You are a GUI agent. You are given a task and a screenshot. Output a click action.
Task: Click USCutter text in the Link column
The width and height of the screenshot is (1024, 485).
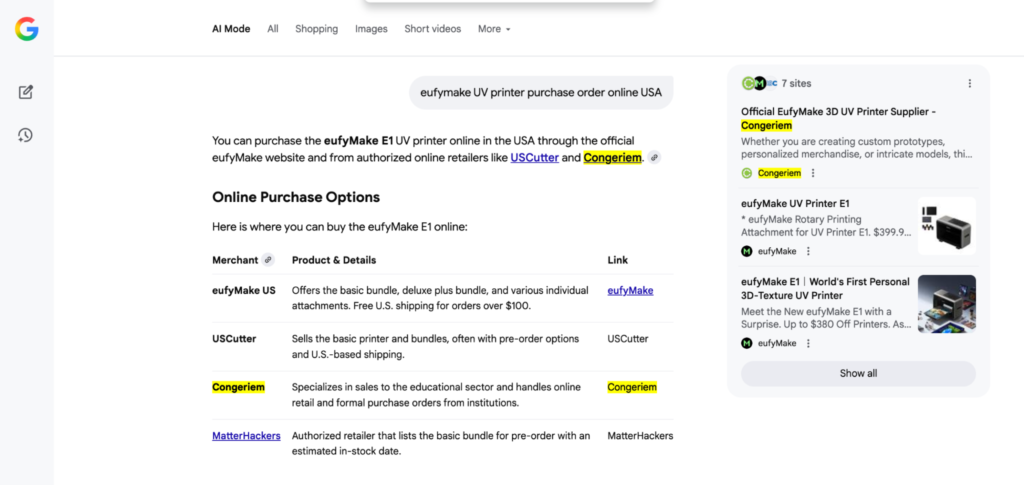pos(628,339)
